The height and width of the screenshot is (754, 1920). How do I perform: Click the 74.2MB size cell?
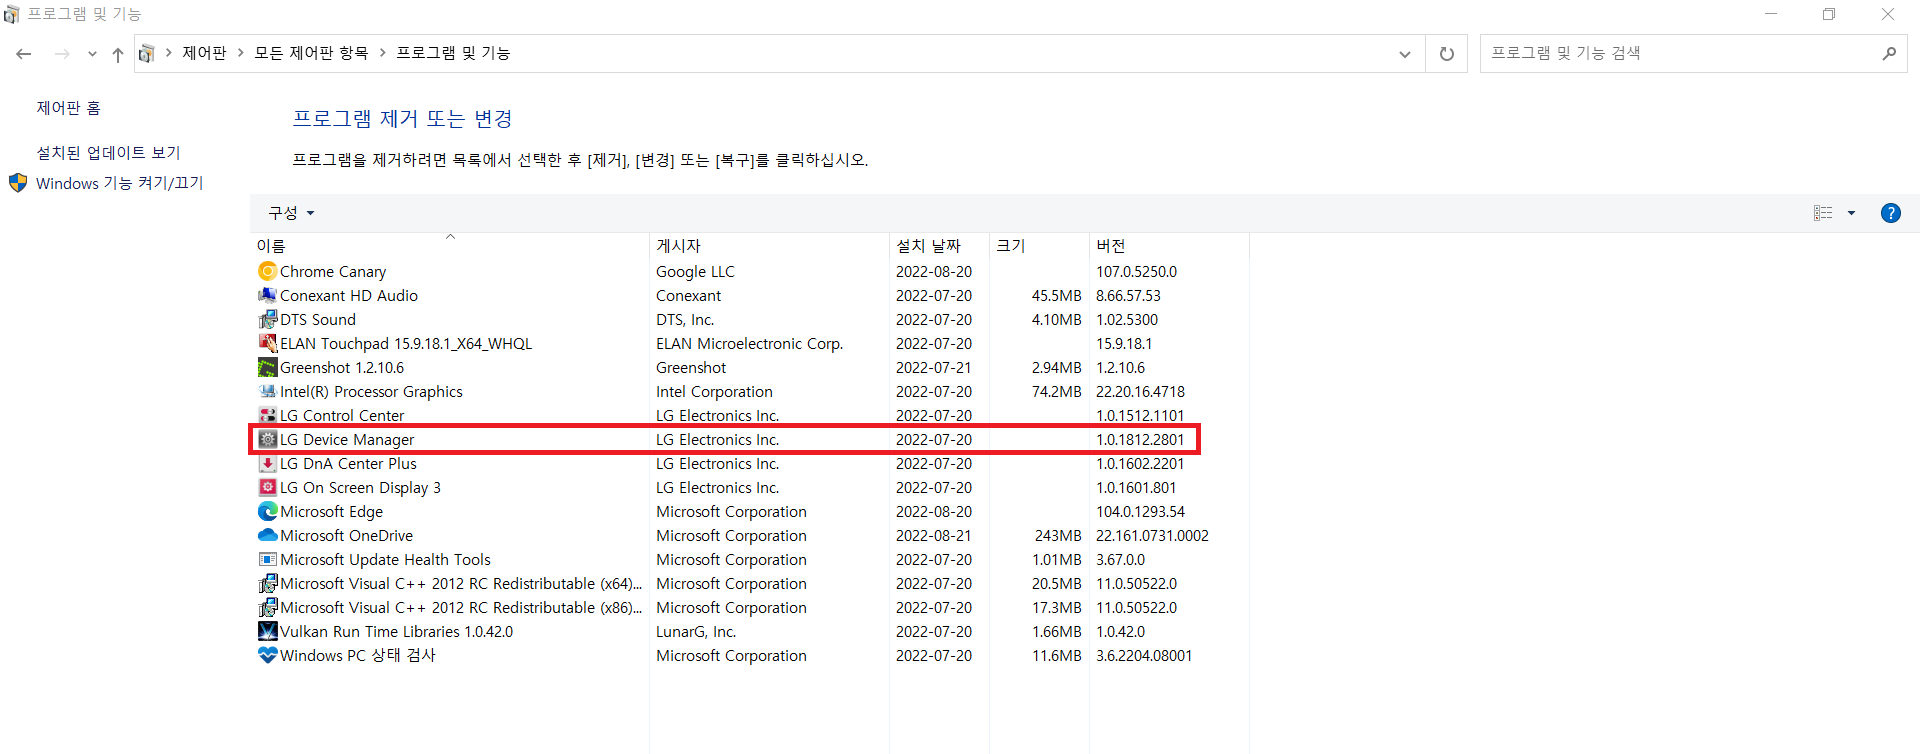(1057, 391)
